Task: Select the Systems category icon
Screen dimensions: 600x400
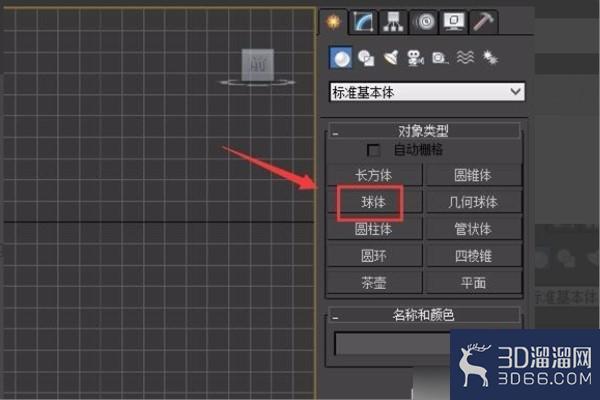Action: click(x=490, y=58)
